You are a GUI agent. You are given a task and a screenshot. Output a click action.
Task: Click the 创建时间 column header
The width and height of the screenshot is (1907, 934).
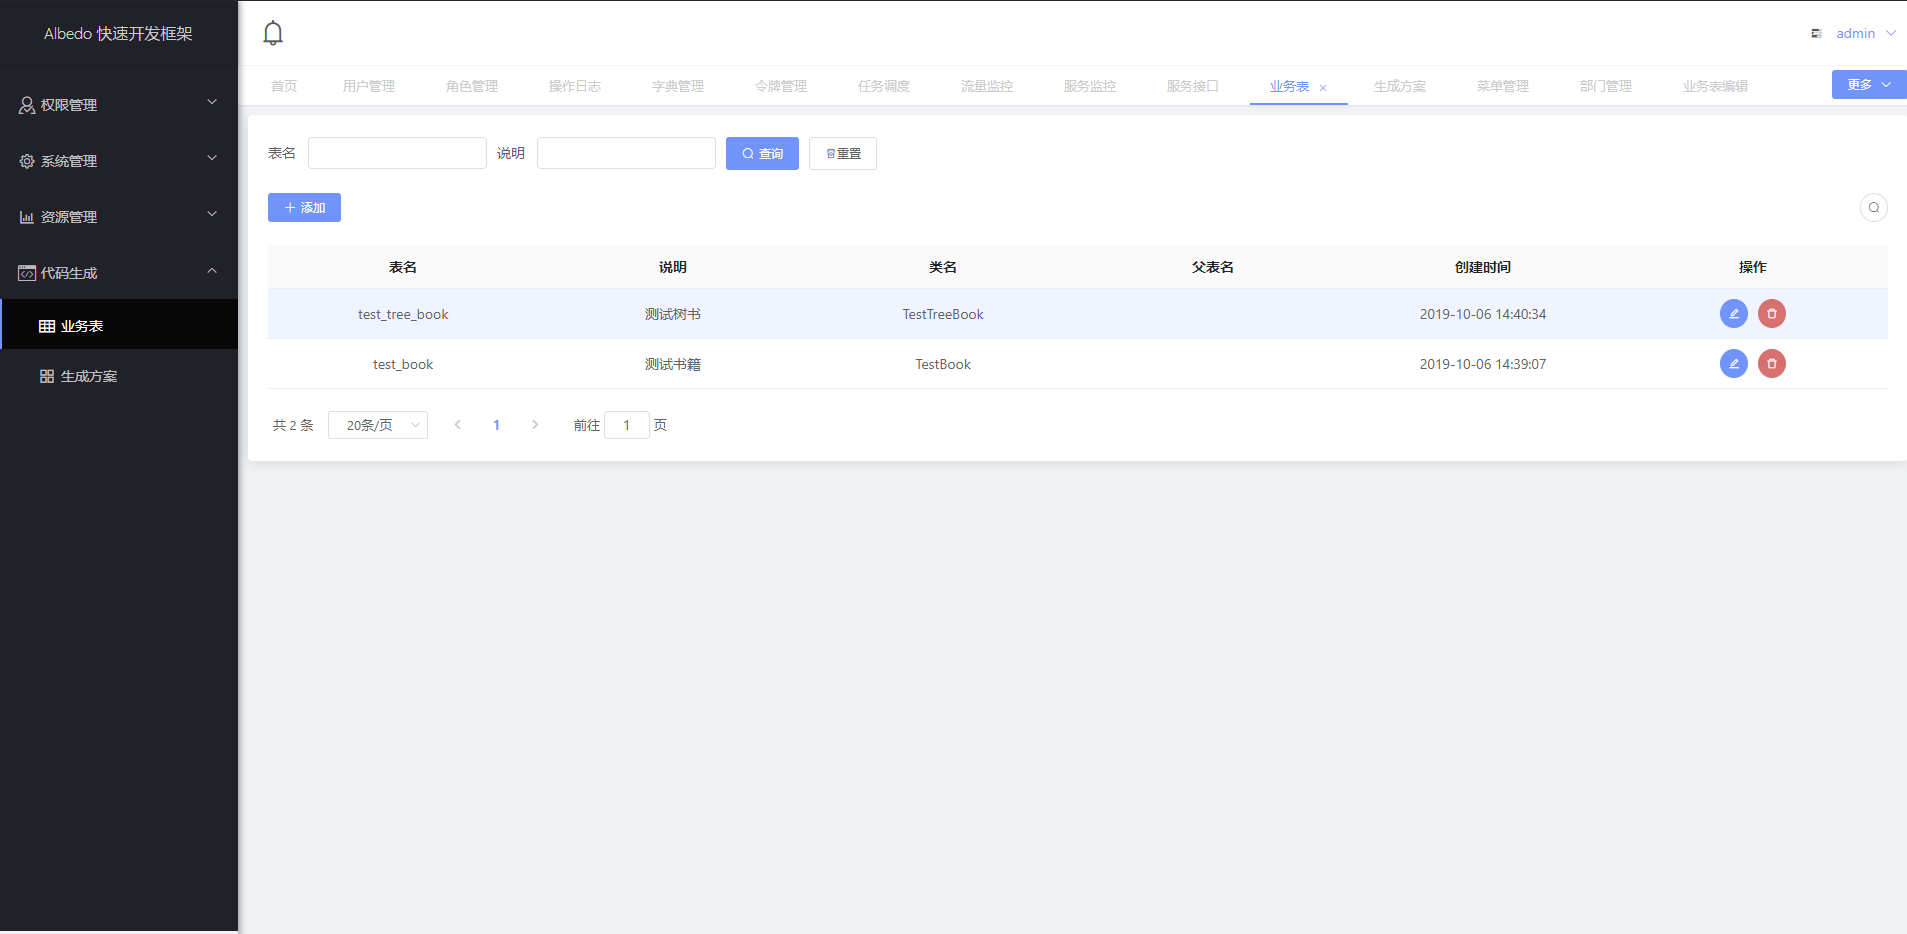tap(1483, 267)
